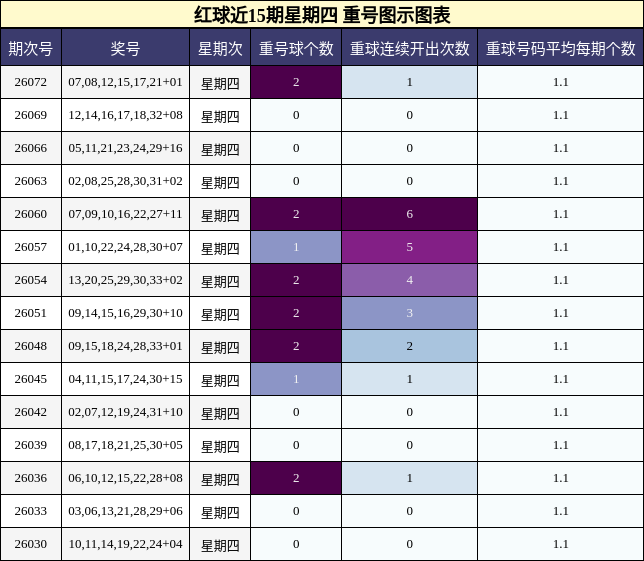
Task: Click the repeat count 2 cell in row 26072
Action: (x=296, y=82)
